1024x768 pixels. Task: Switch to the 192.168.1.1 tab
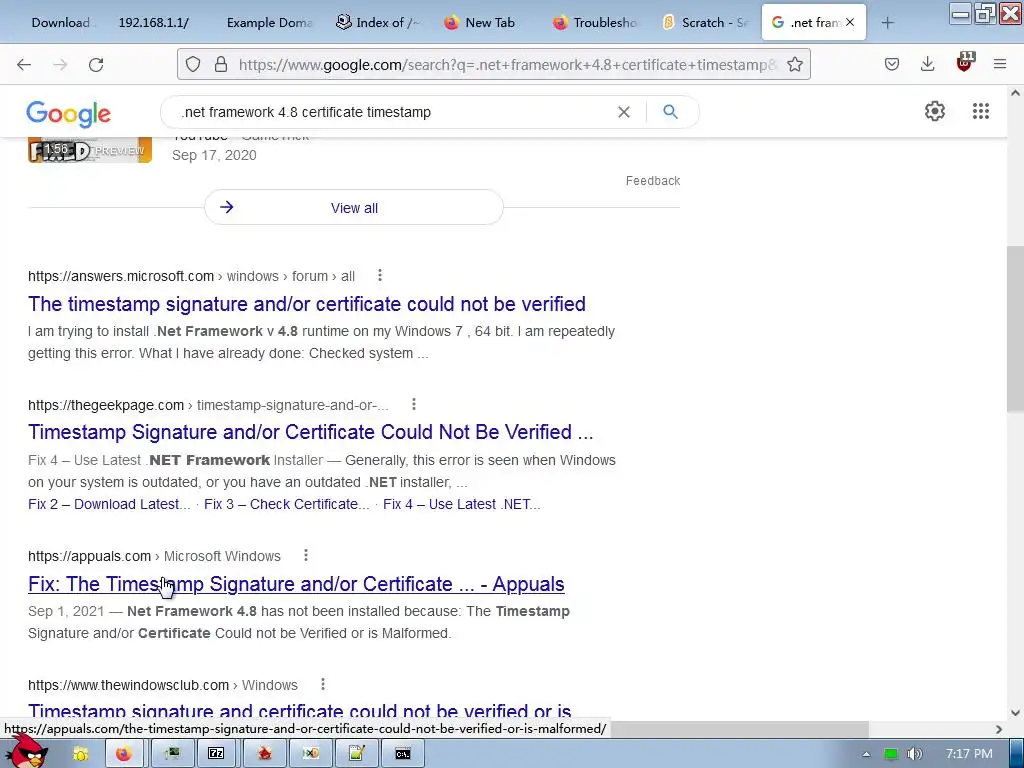(153, 22)
